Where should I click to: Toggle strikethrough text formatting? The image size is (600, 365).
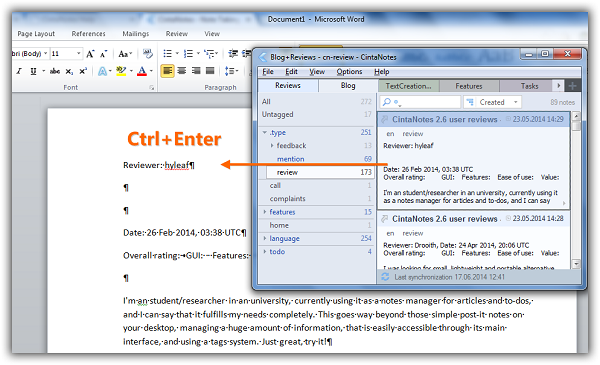55,71
